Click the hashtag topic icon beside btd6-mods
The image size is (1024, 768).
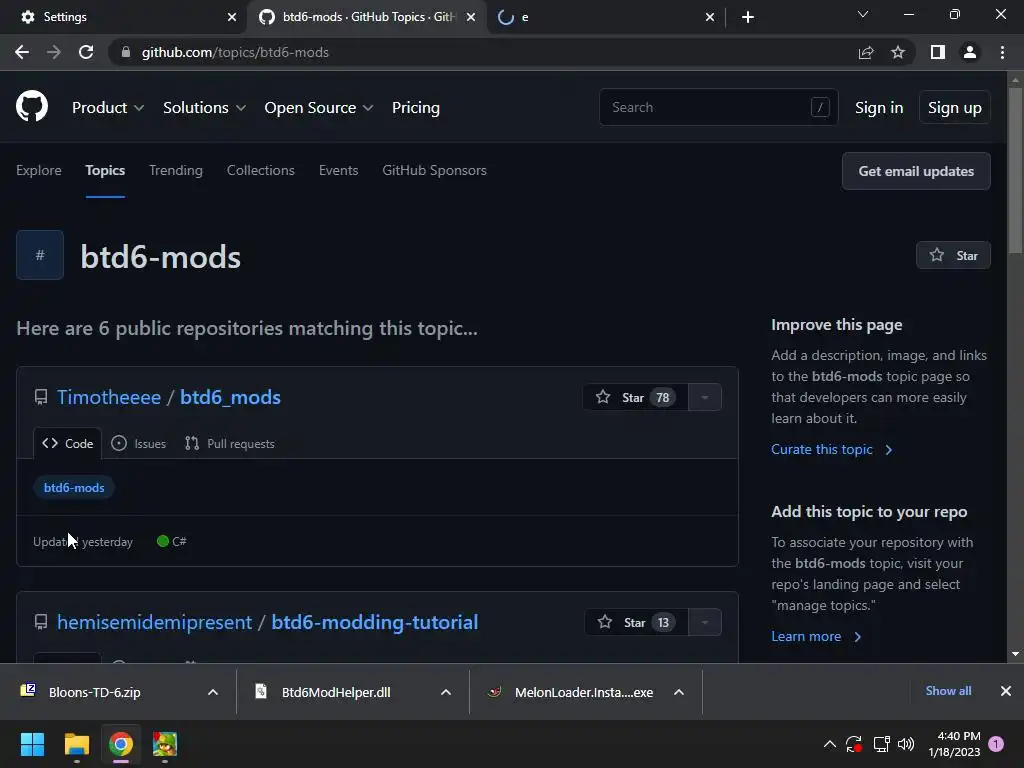40,255
